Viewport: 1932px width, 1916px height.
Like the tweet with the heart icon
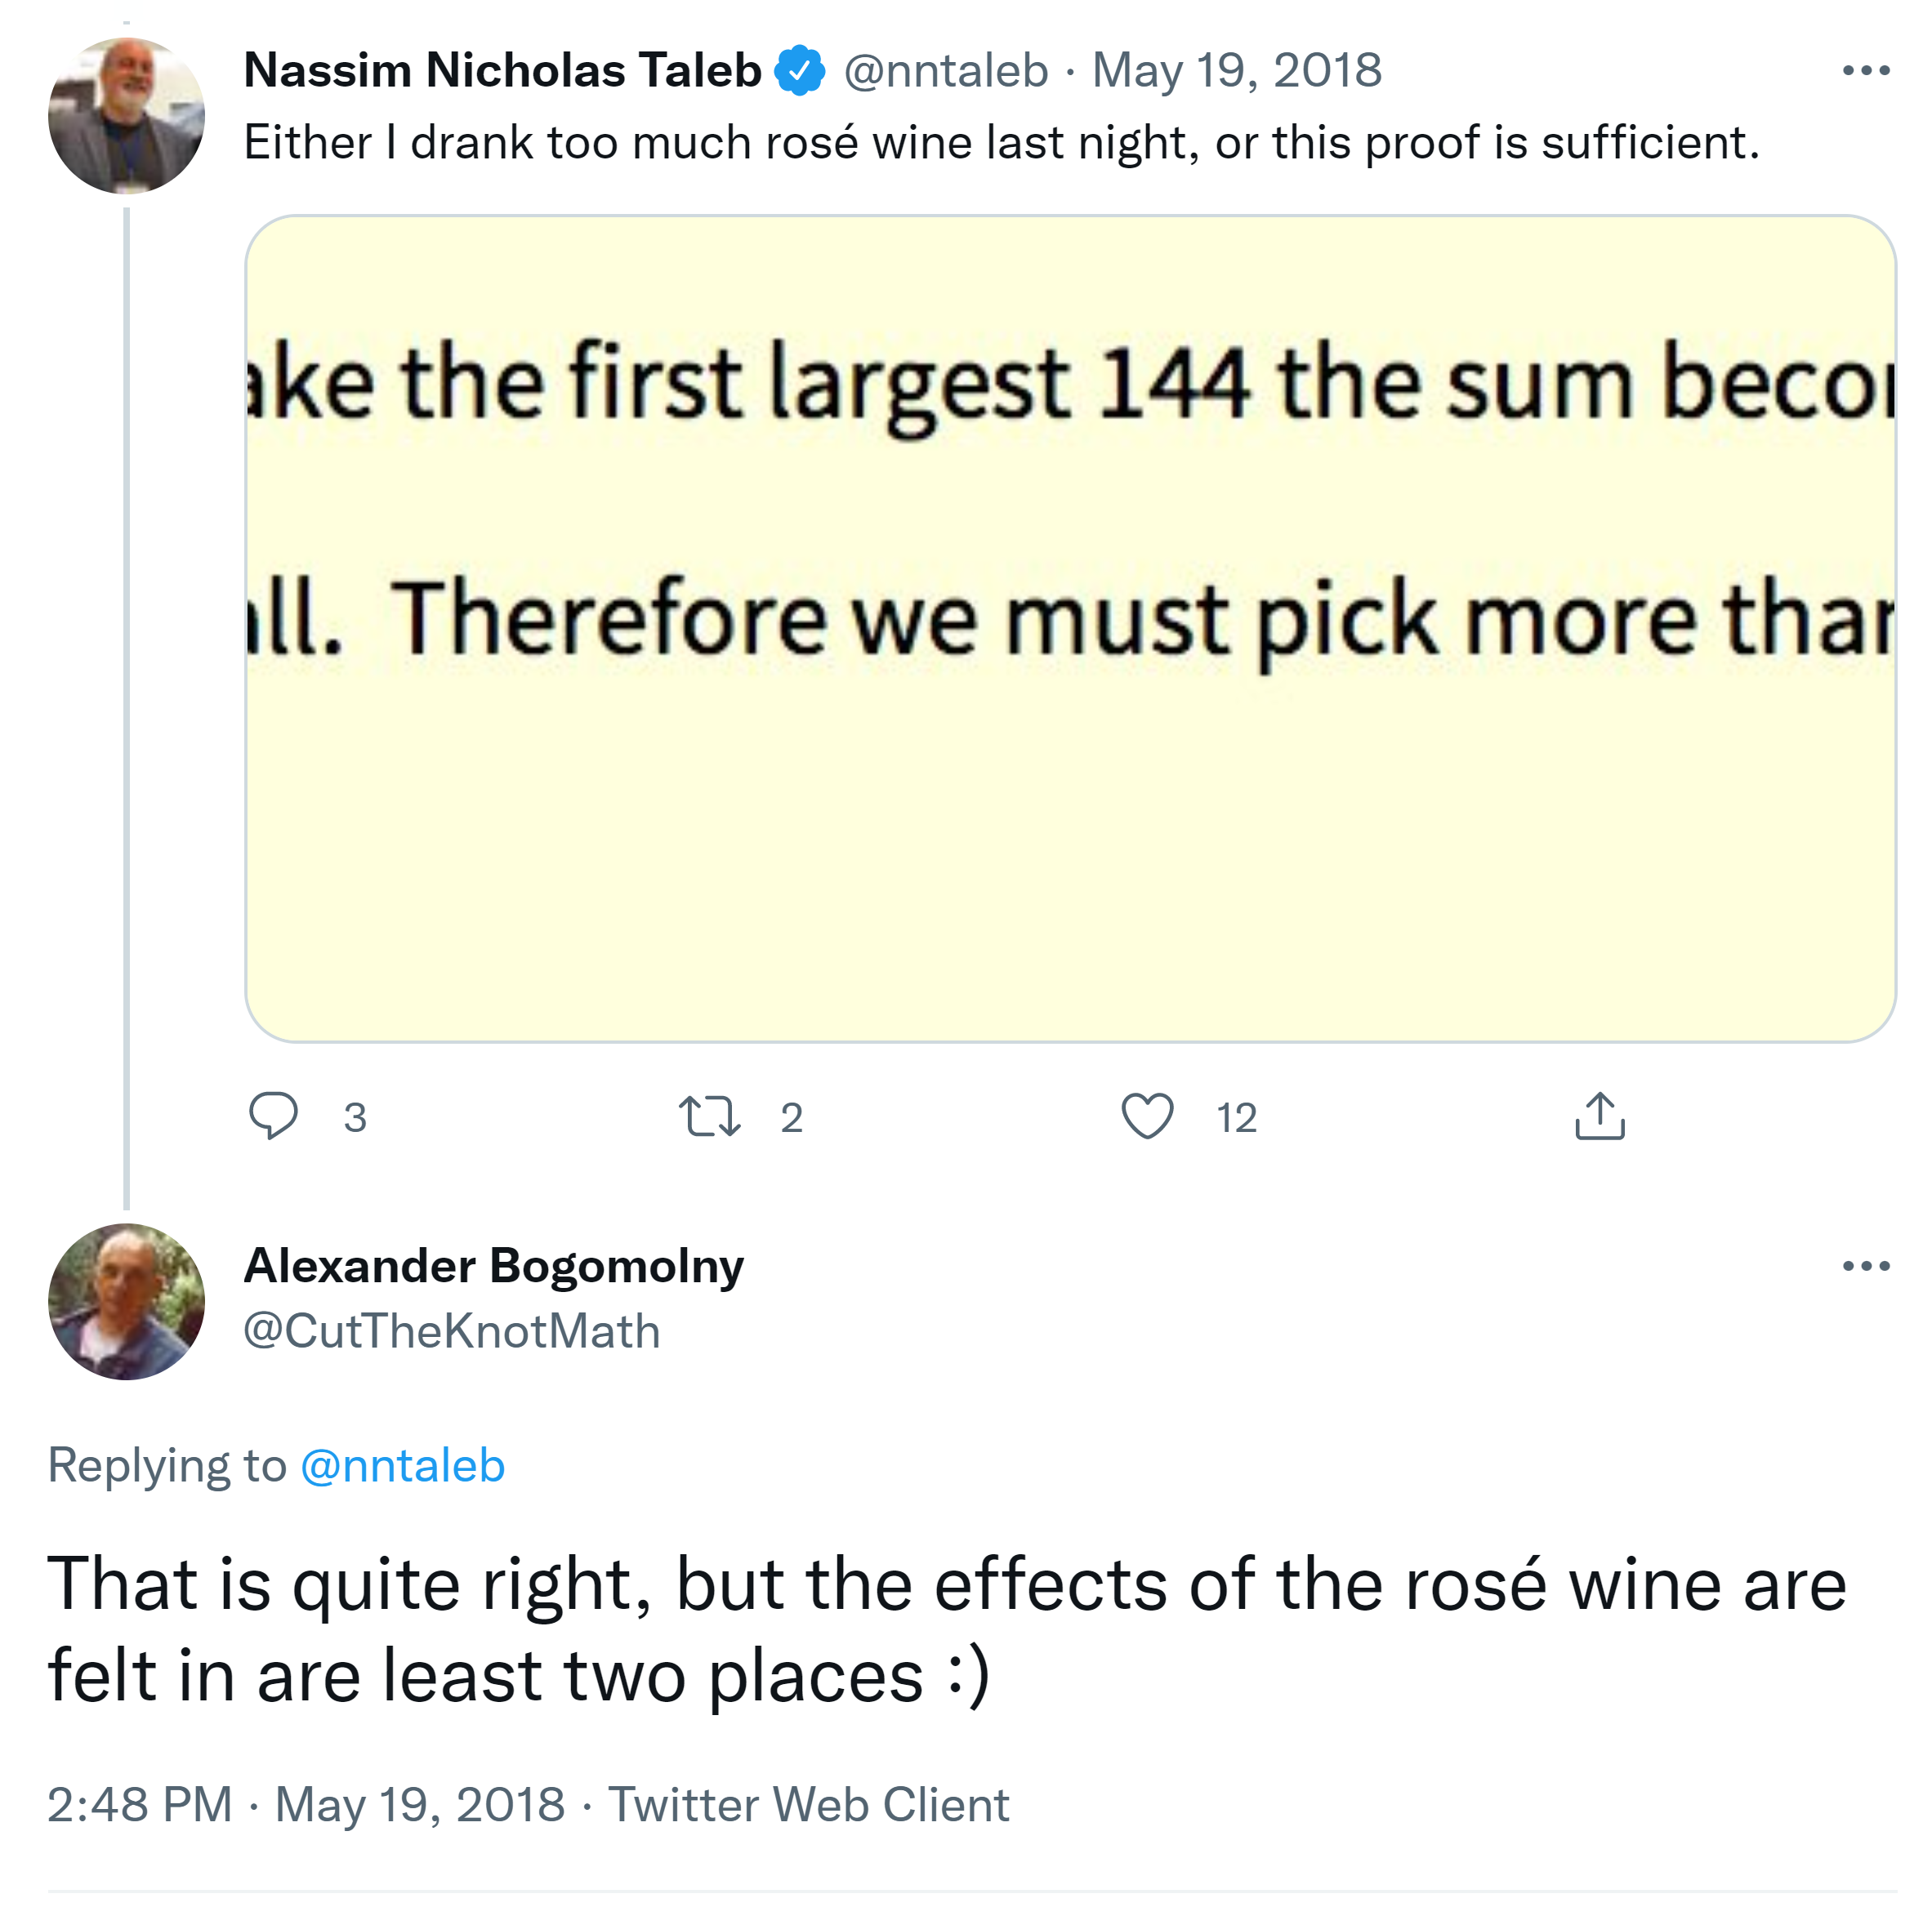click(1146, 1116)
